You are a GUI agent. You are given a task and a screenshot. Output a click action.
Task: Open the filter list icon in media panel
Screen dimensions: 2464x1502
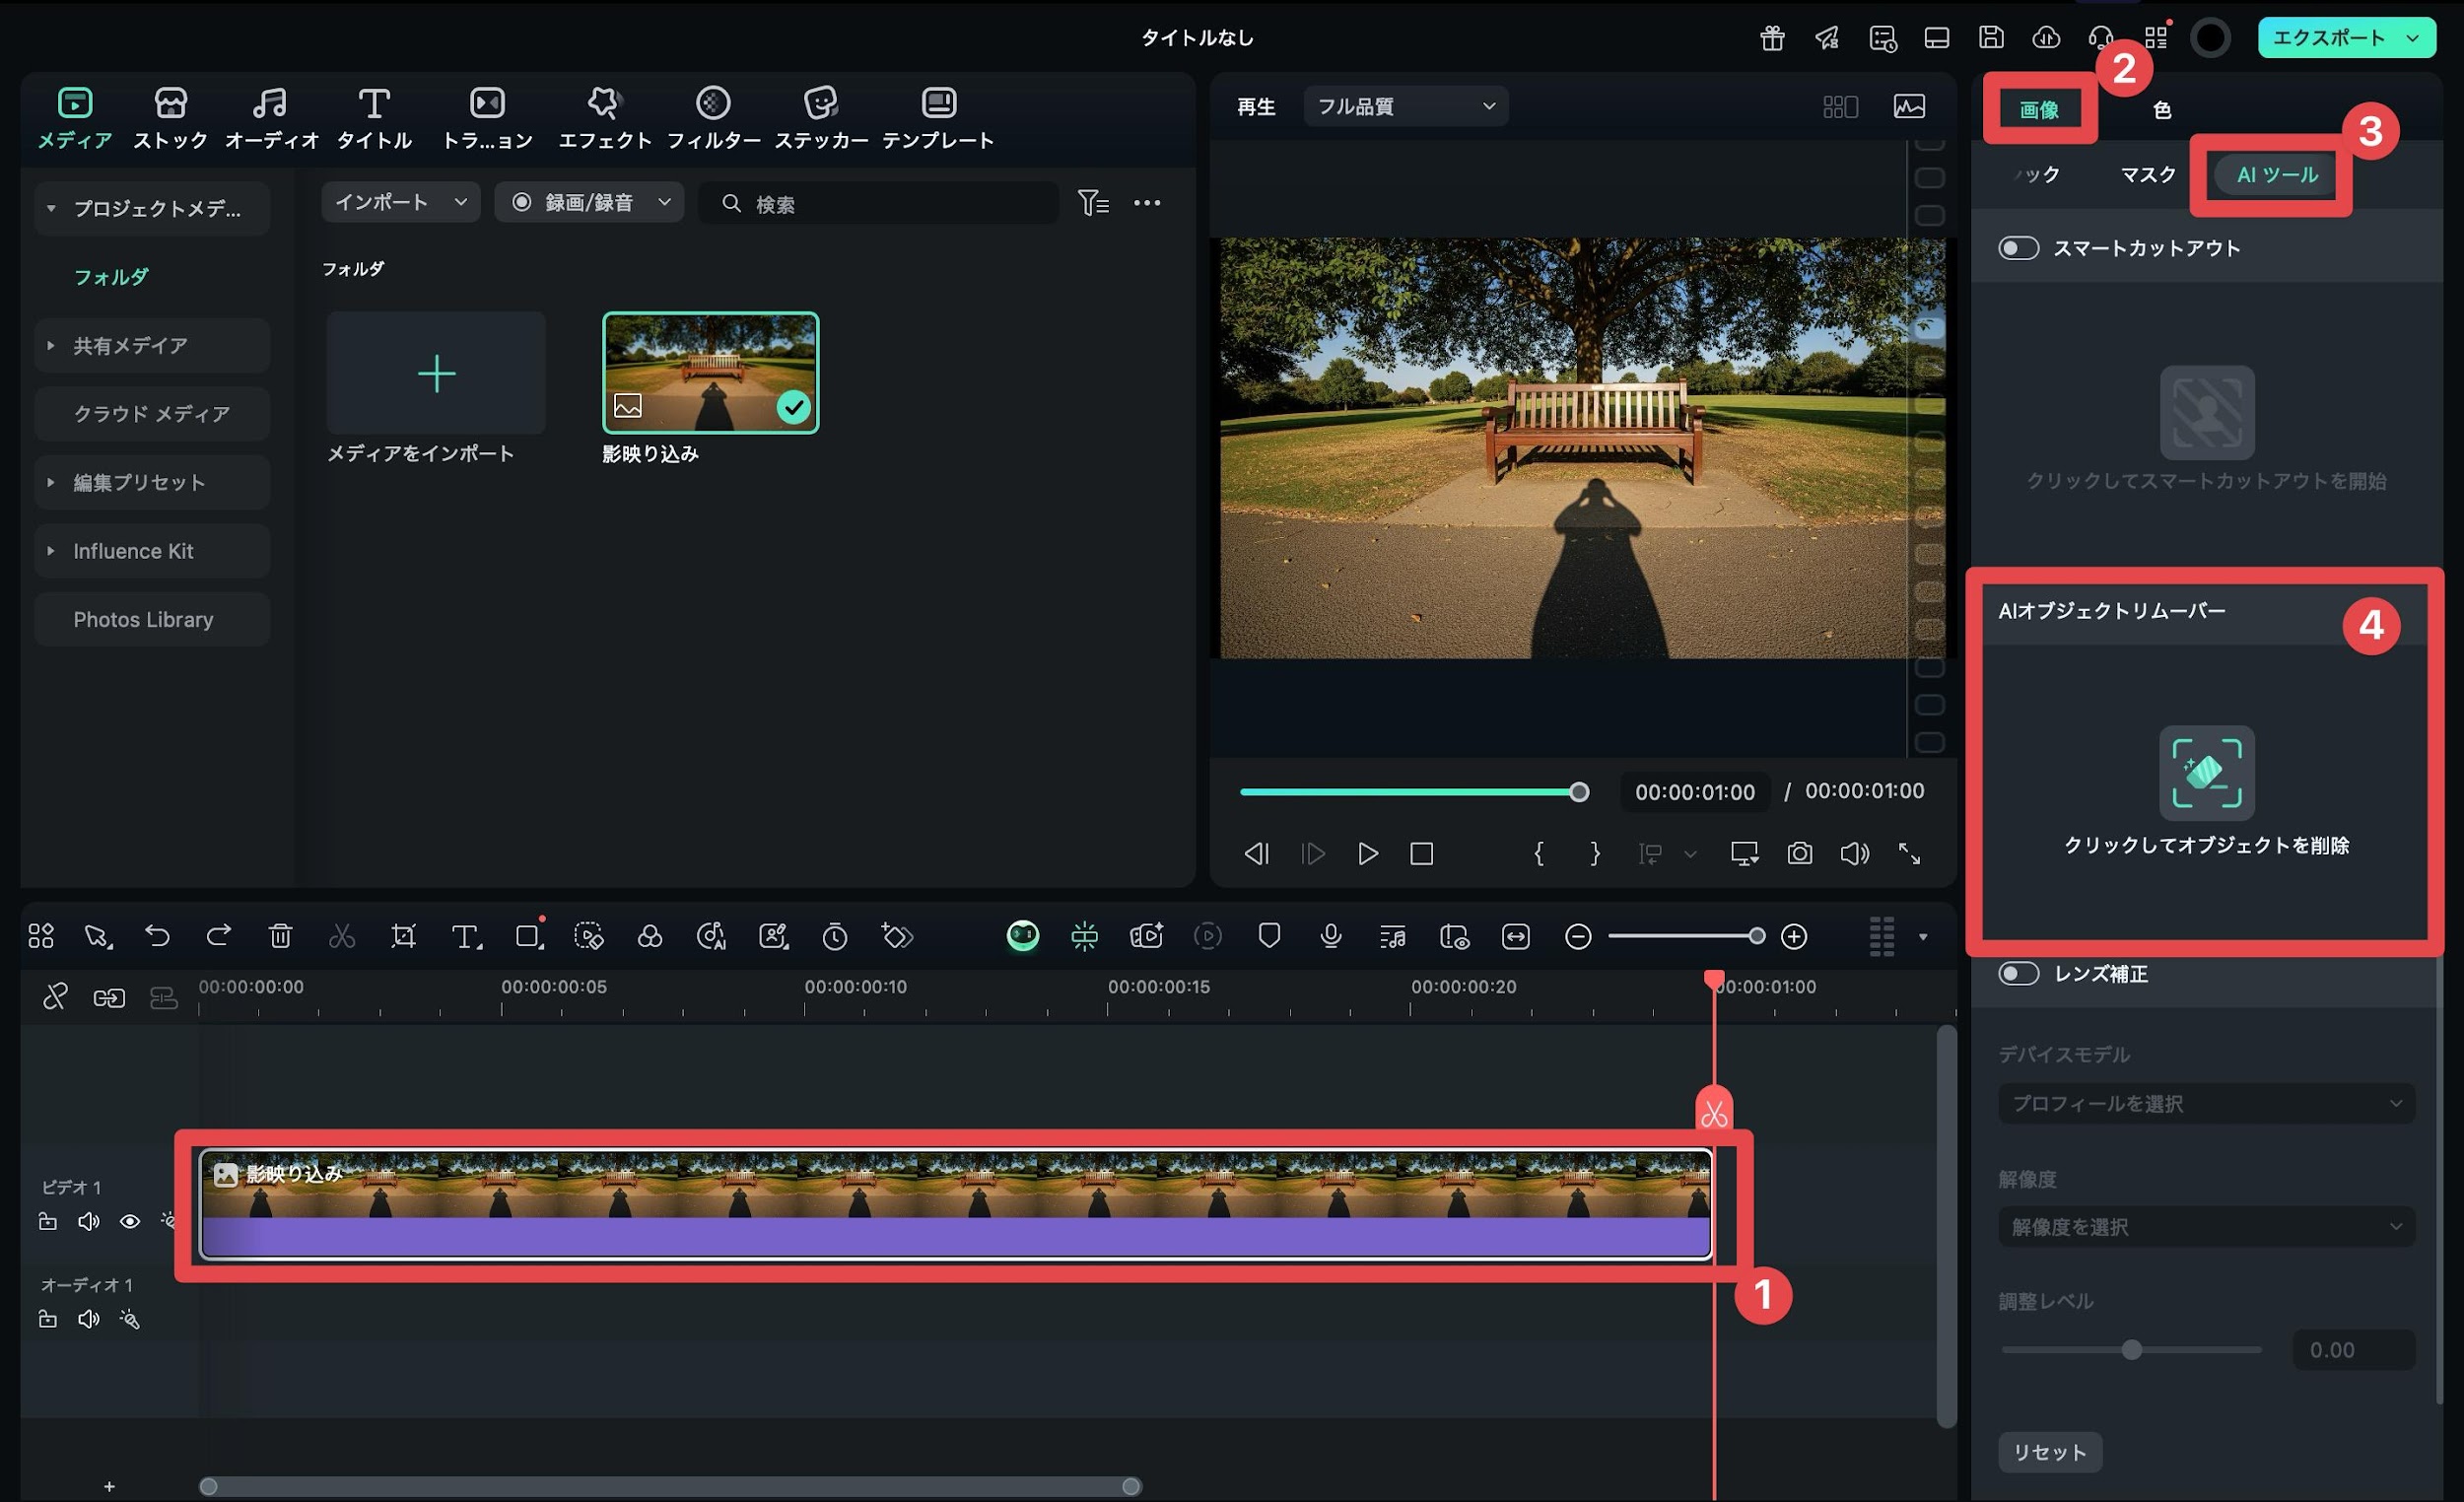1093,203
